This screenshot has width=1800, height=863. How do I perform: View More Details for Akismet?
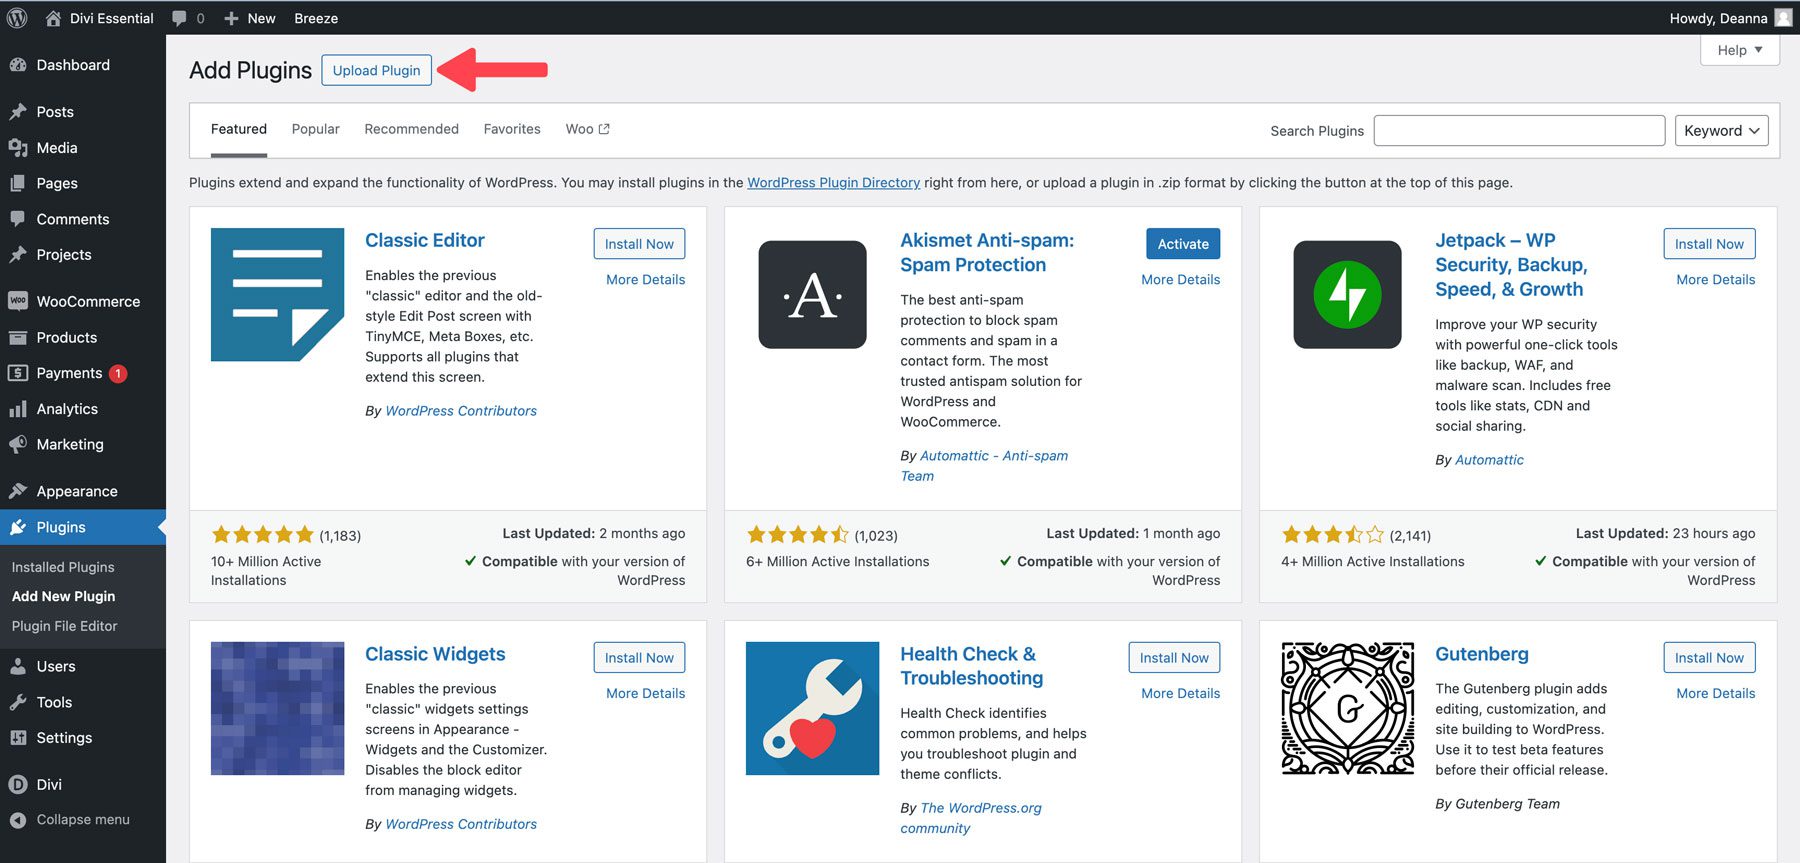click(x=1181, y=280)
